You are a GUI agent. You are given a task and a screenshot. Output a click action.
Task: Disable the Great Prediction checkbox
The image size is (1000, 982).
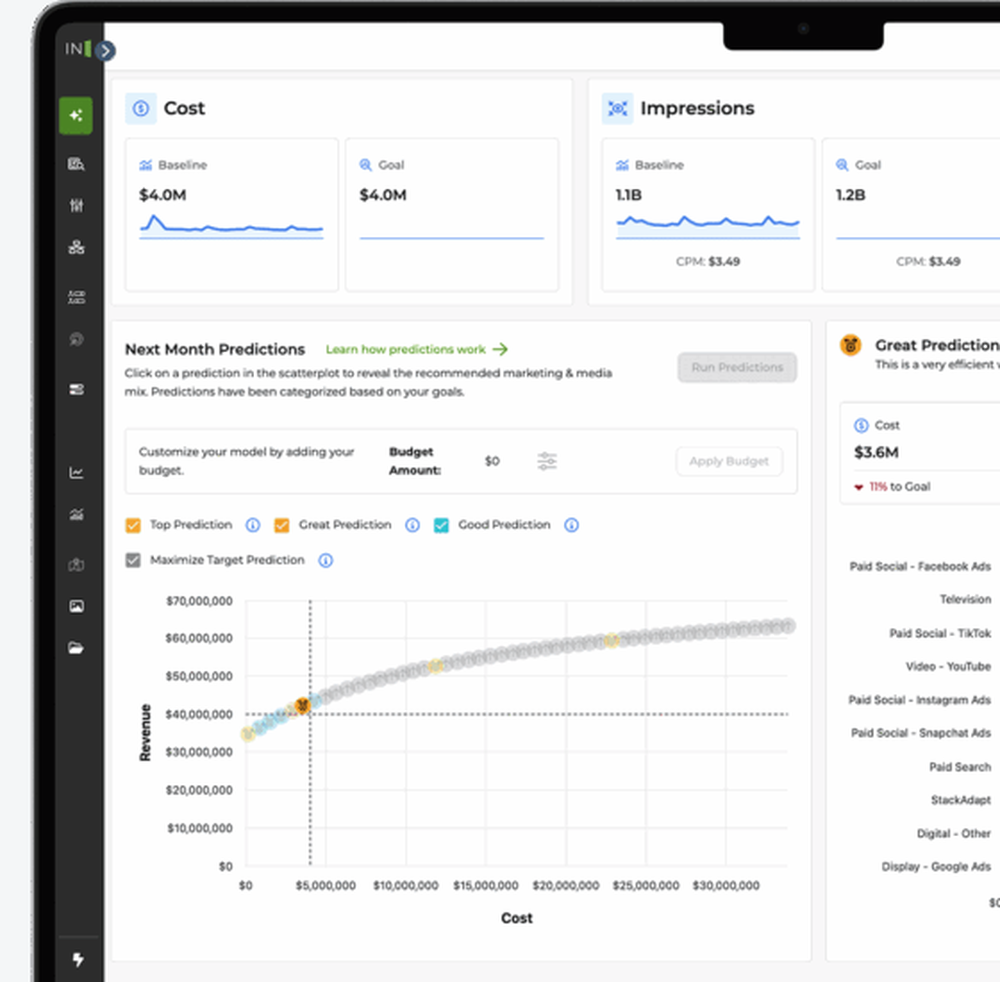click(282, 524)
